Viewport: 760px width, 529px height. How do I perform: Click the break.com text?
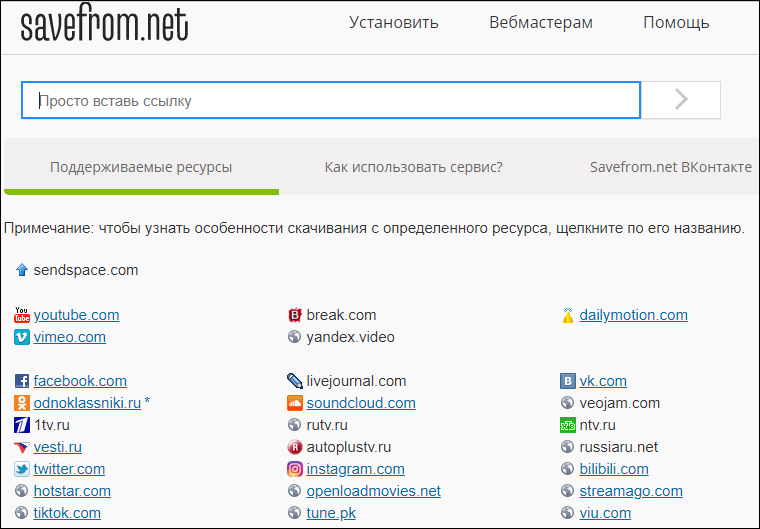tap(341, 315)
